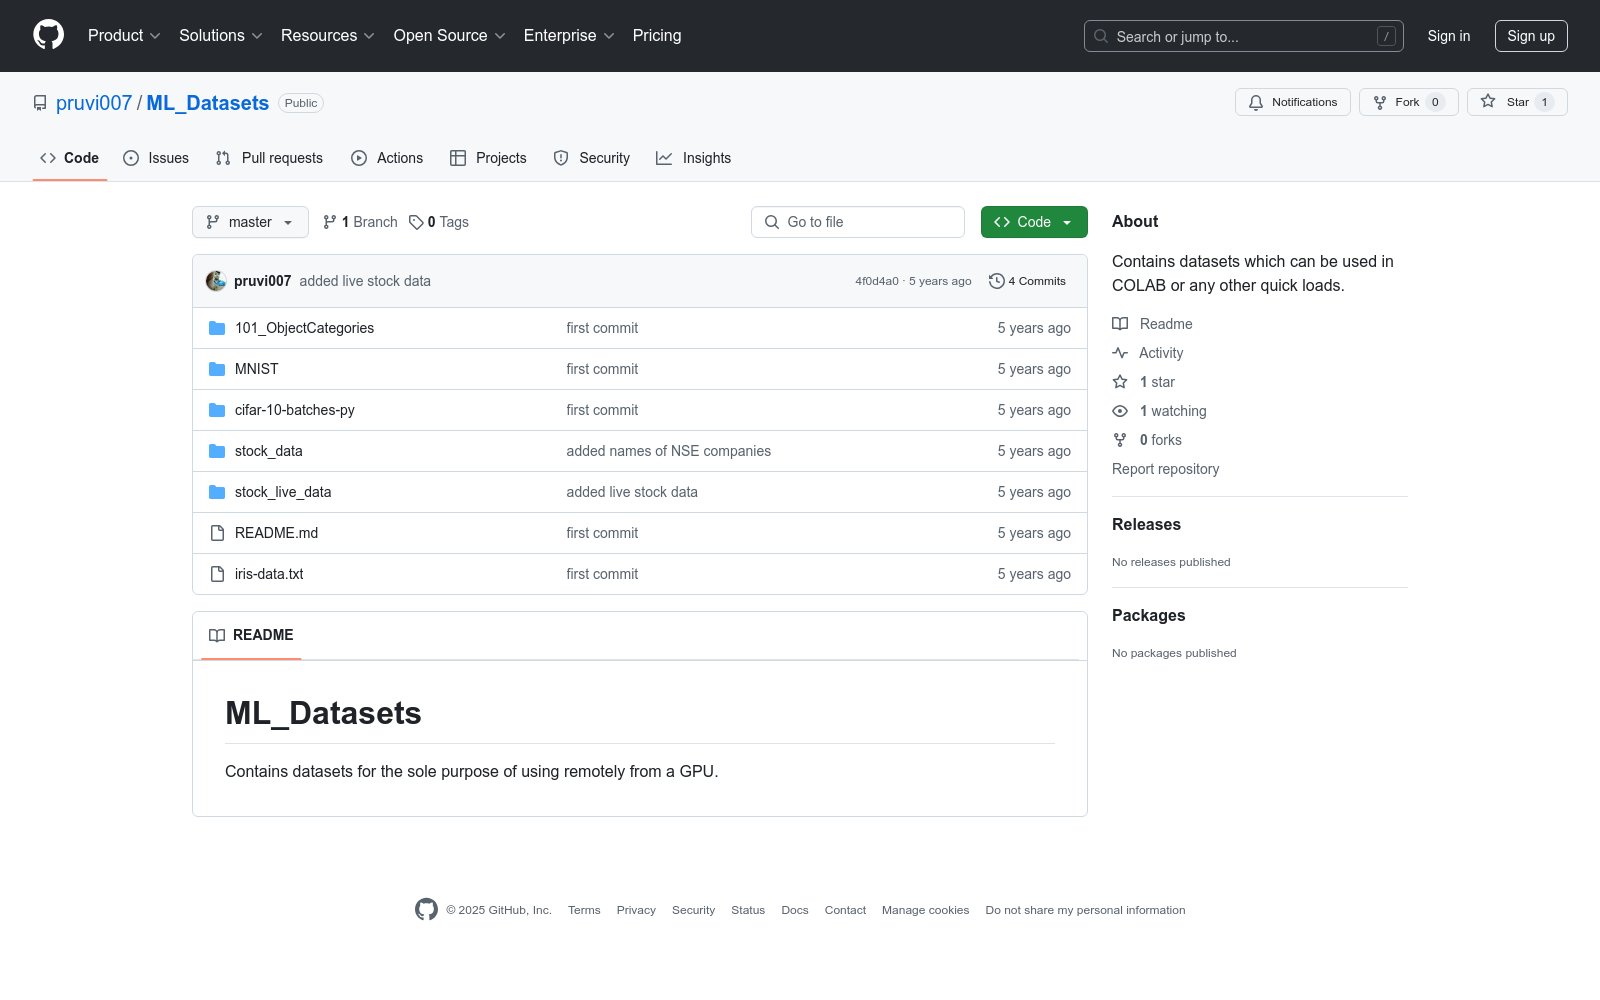Click the cifar-10-batches-py folder icon

[x=217, y=410]
